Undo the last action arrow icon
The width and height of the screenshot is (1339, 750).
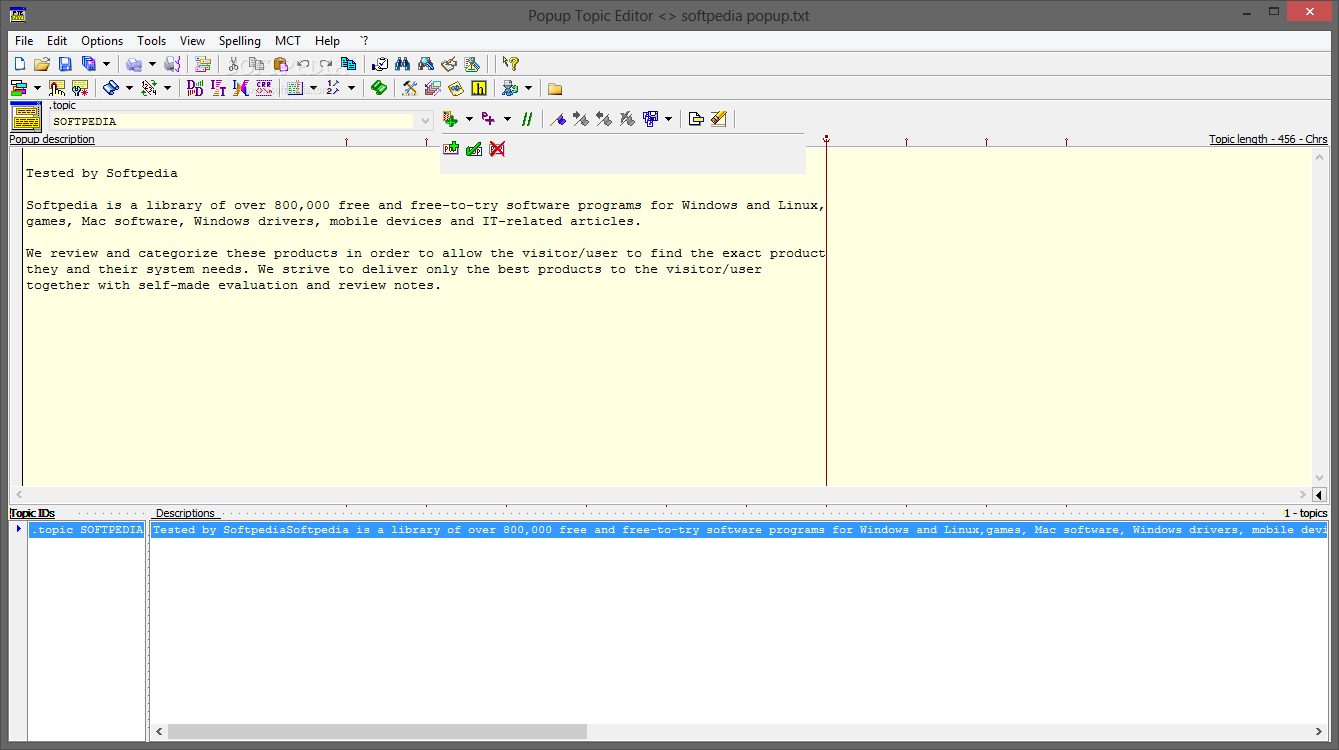click(x=303, y=64)
